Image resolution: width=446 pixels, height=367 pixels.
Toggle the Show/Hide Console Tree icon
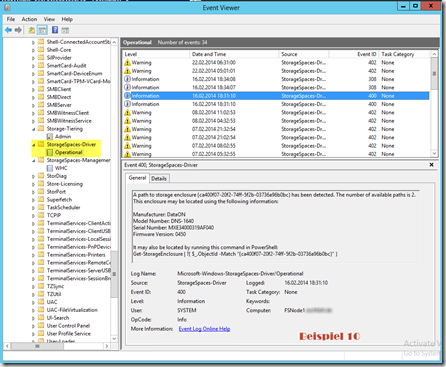42,30
